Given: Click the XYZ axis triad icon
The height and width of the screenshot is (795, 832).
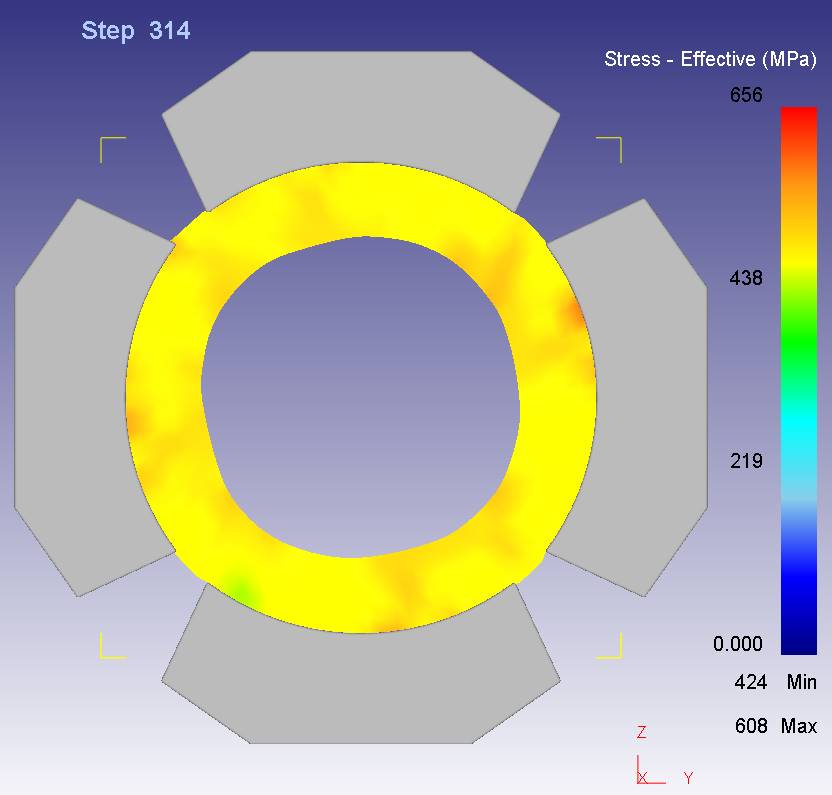Looking at the screenshot, I should [653, 762].
